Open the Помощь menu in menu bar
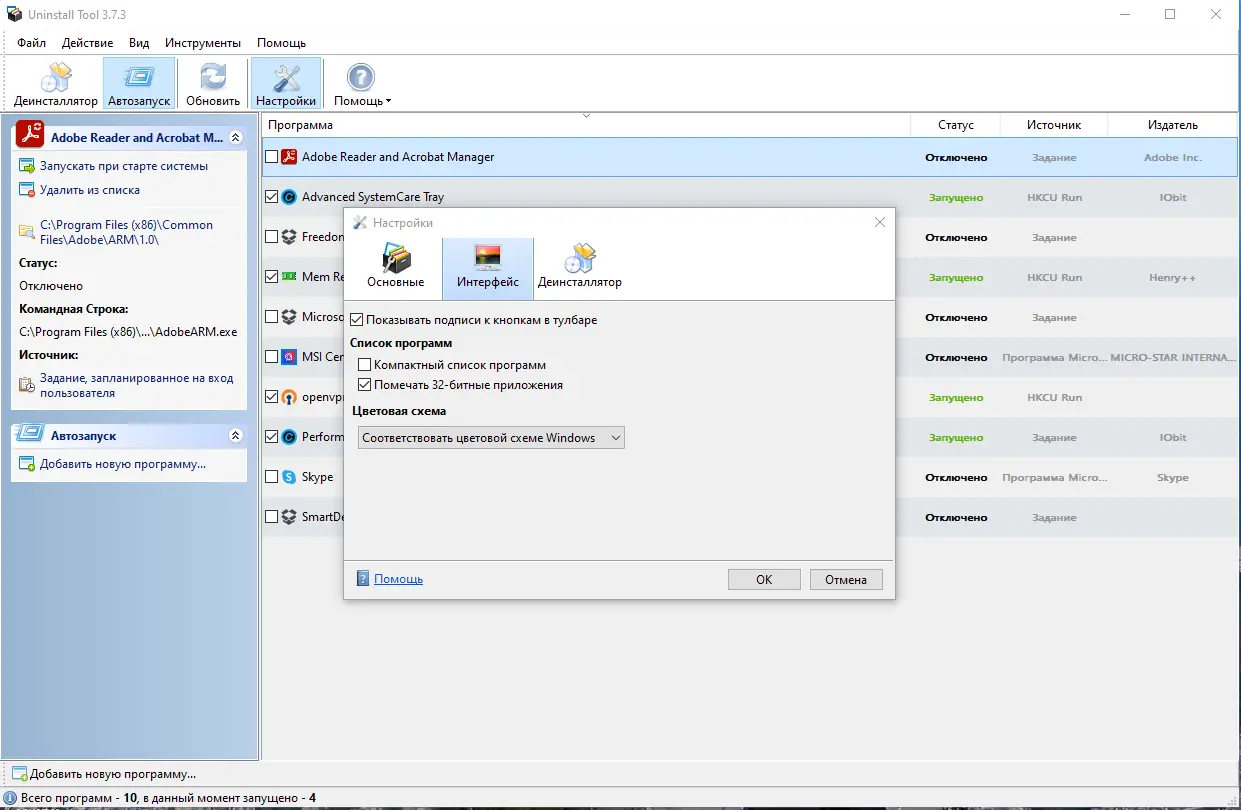This screenshot has height=810, width=1241. pyautogui.click(x=281, y=43)
